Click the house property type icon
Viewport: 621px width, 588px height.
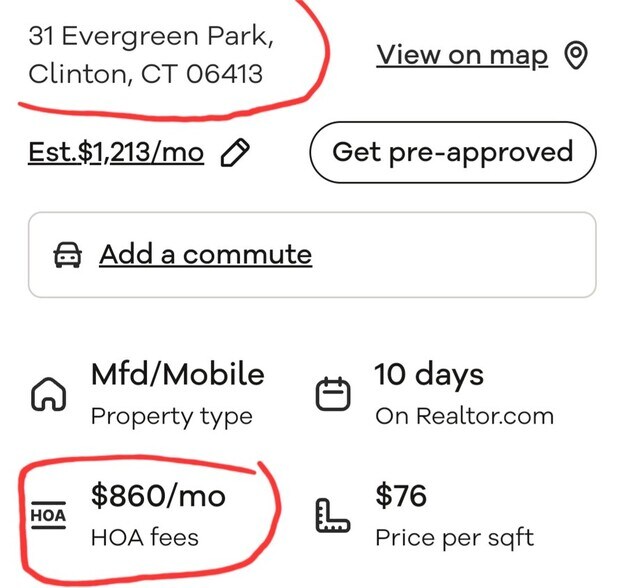coord(50,396)
